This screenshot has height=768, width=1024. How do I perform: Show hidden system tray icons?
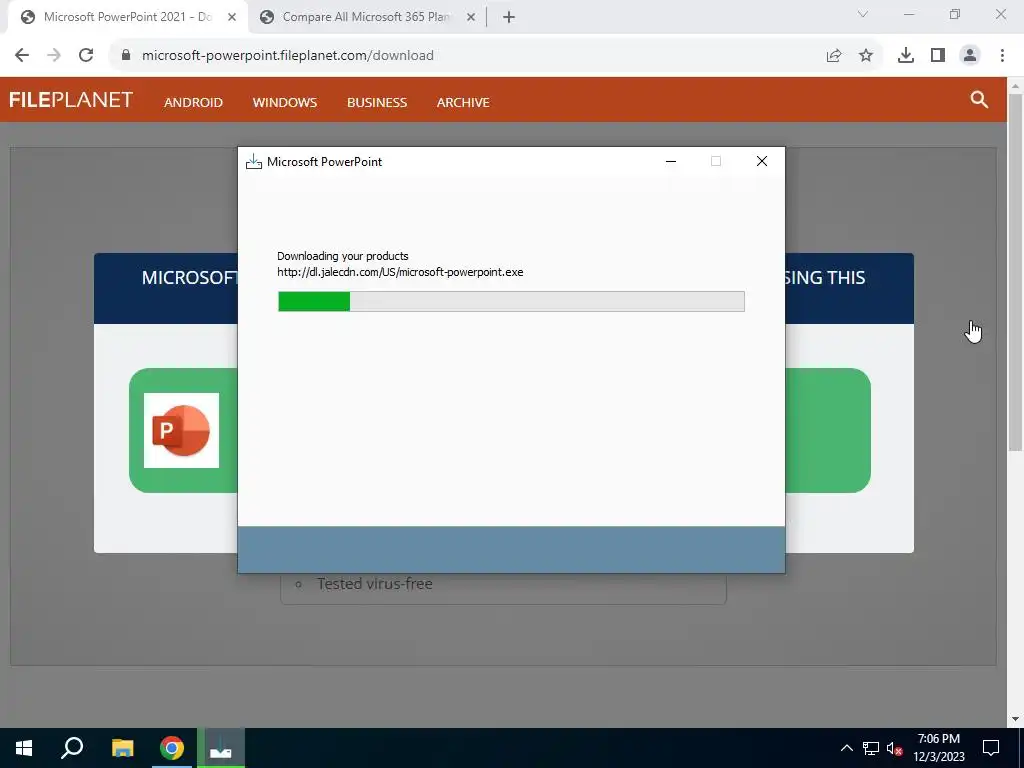846,748
